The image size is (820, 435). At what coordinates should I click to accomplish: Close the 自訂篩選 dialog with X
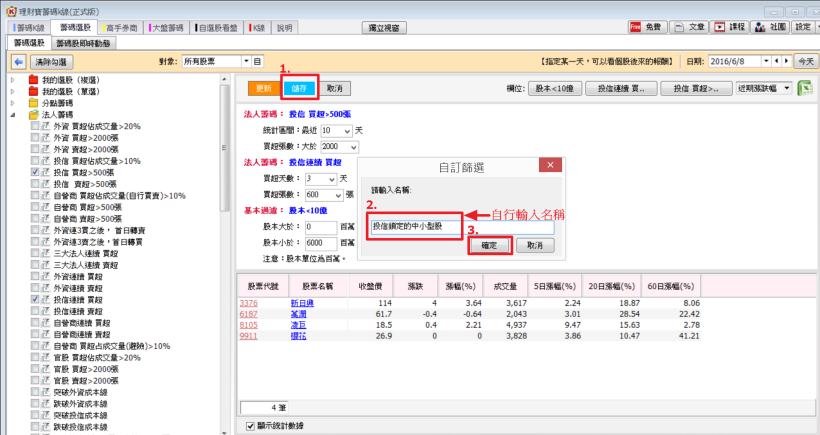(x=550, y=165)
